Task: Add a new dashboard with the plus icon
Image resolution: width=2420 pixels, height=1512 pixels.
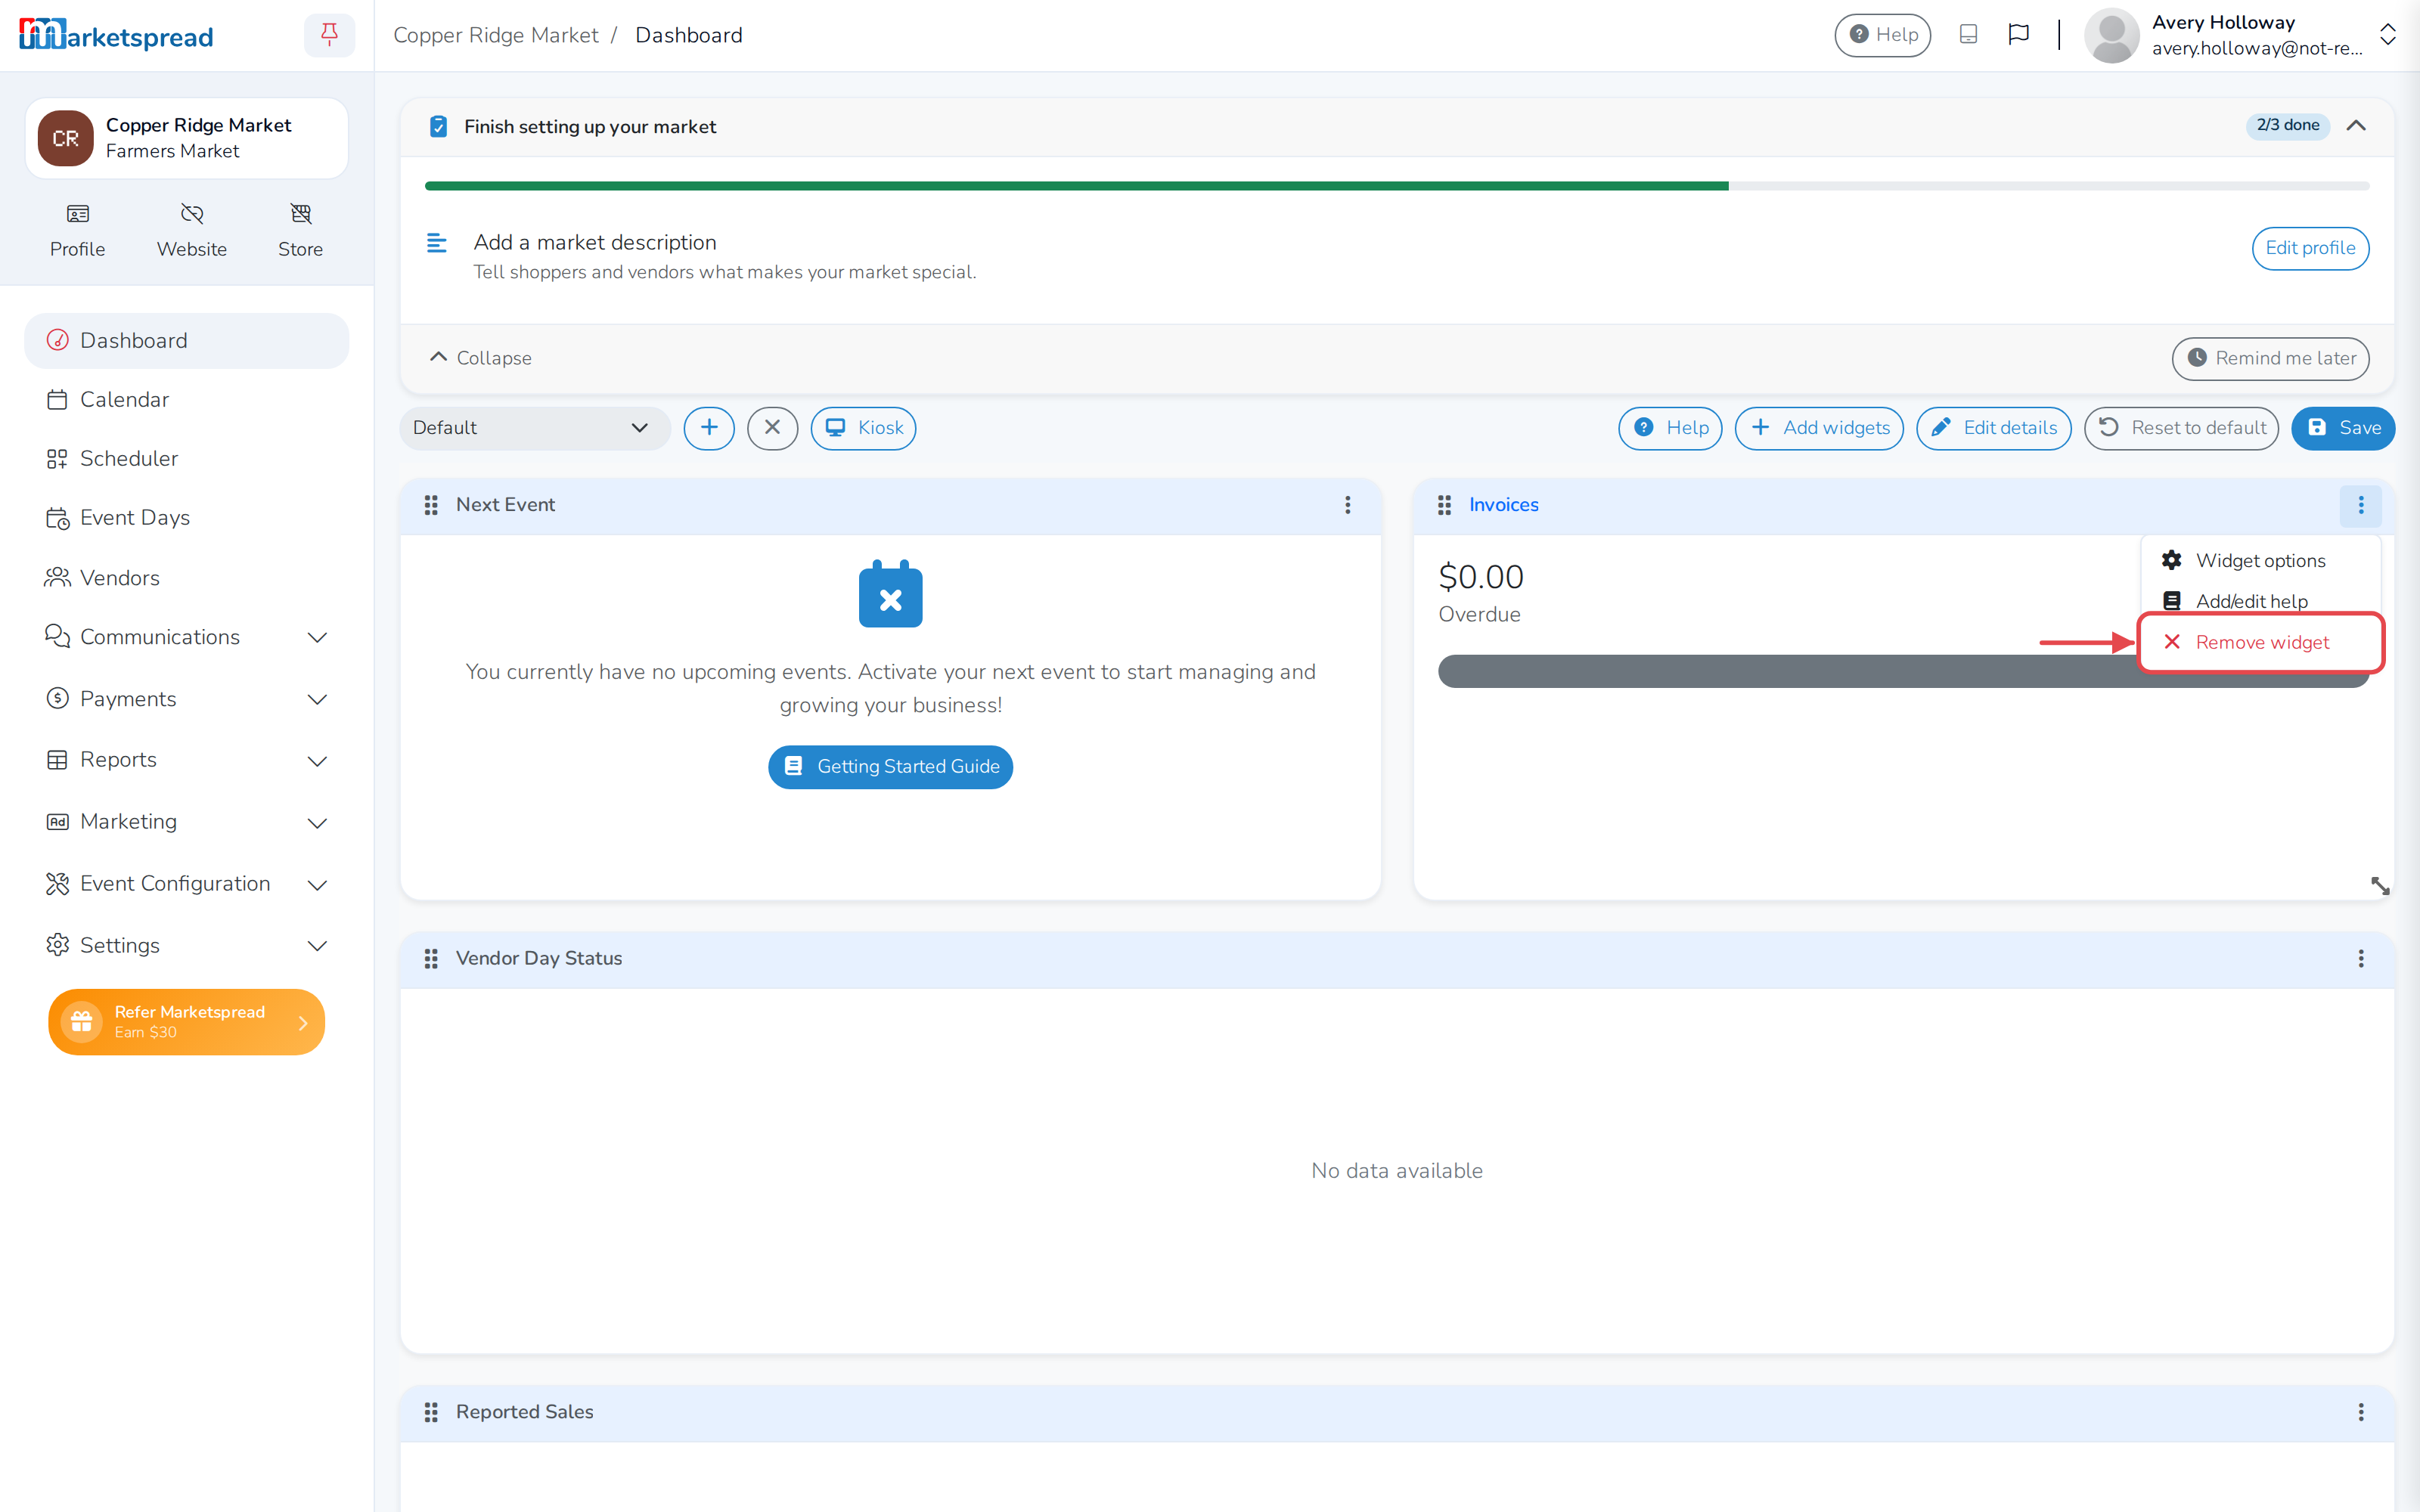Action: tap(709, 428)
